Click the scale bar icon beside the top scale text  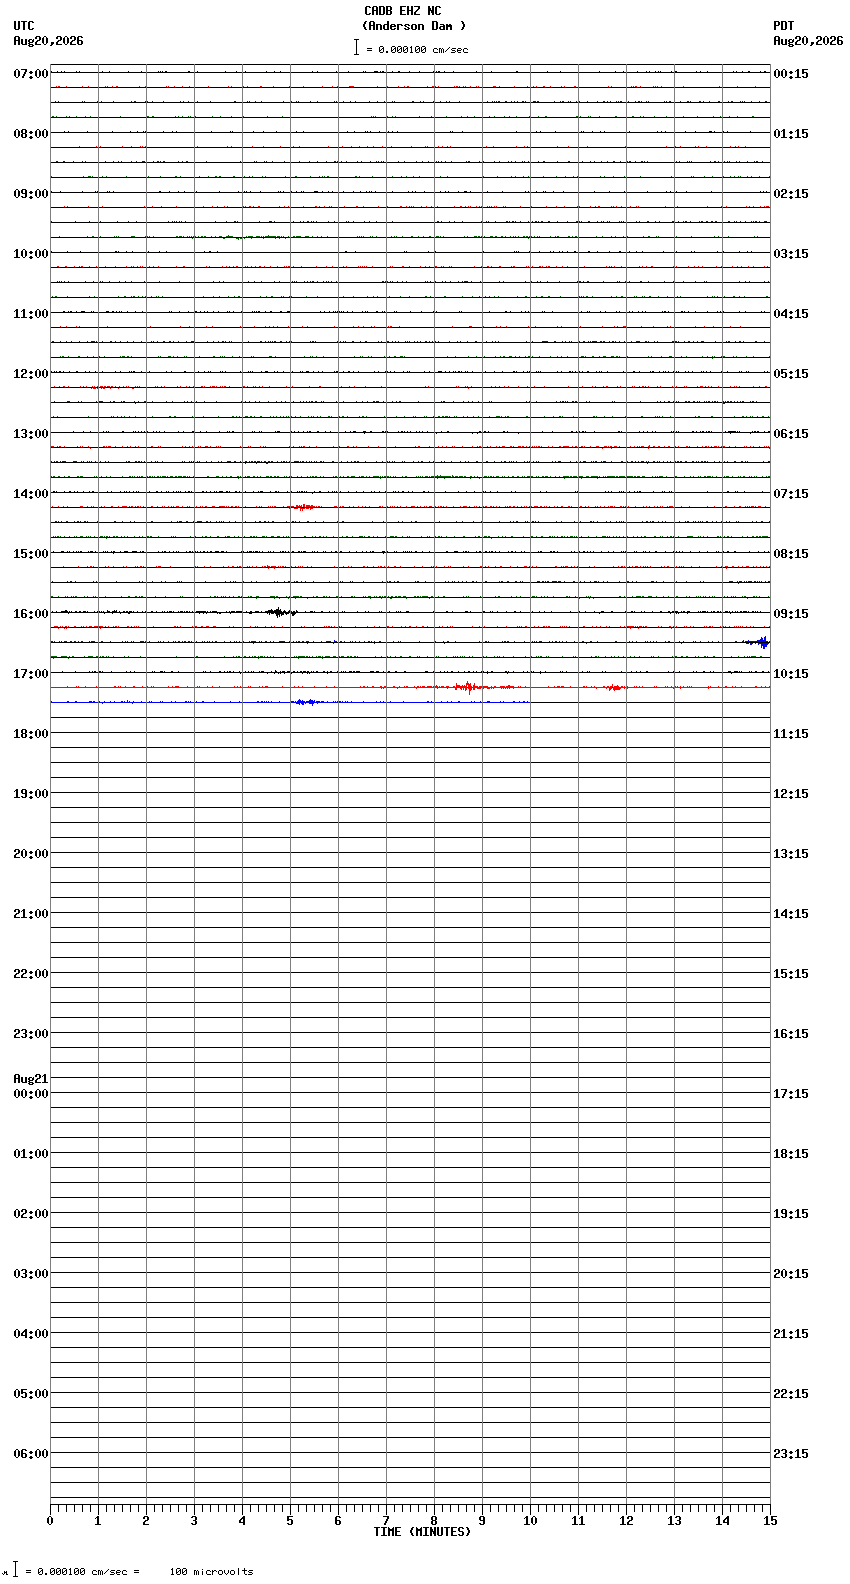(356, 47)
